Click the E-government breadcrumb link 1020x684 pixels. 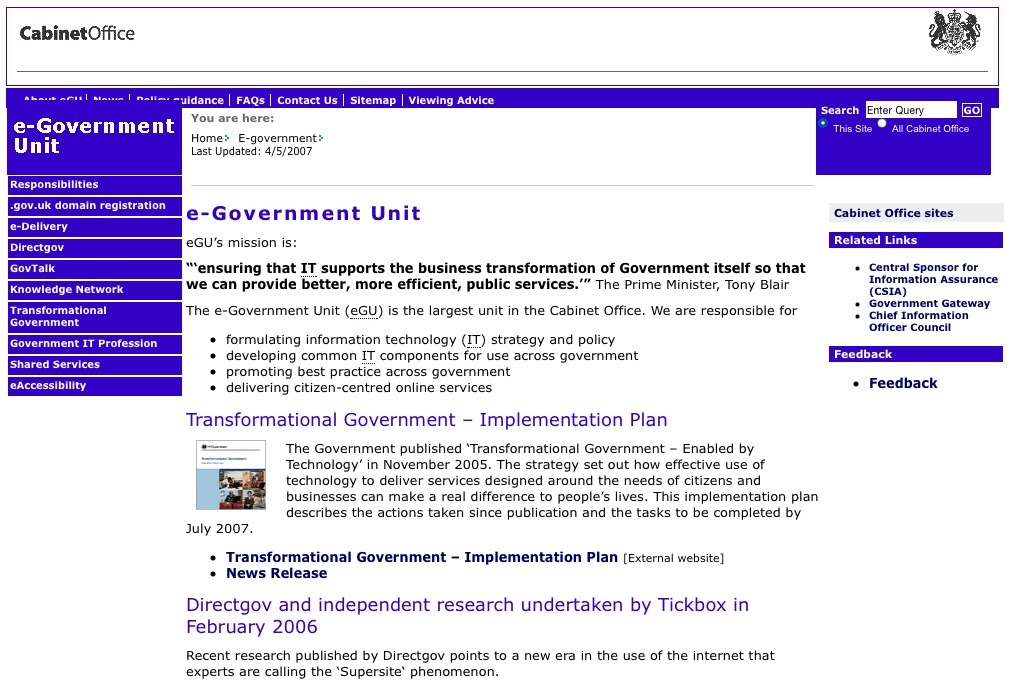point(277,138)
